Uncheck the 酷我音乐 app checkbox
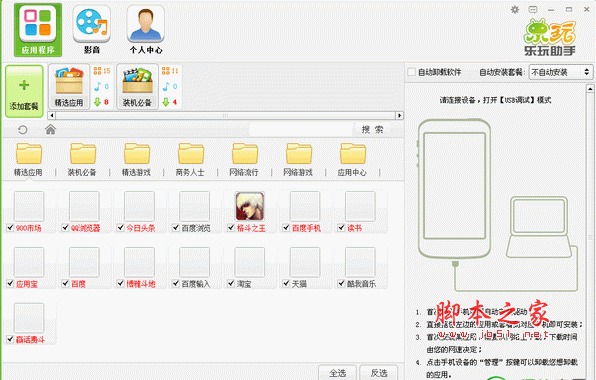The width and height of the screenshot is (596, 380). tap(341, 283)
